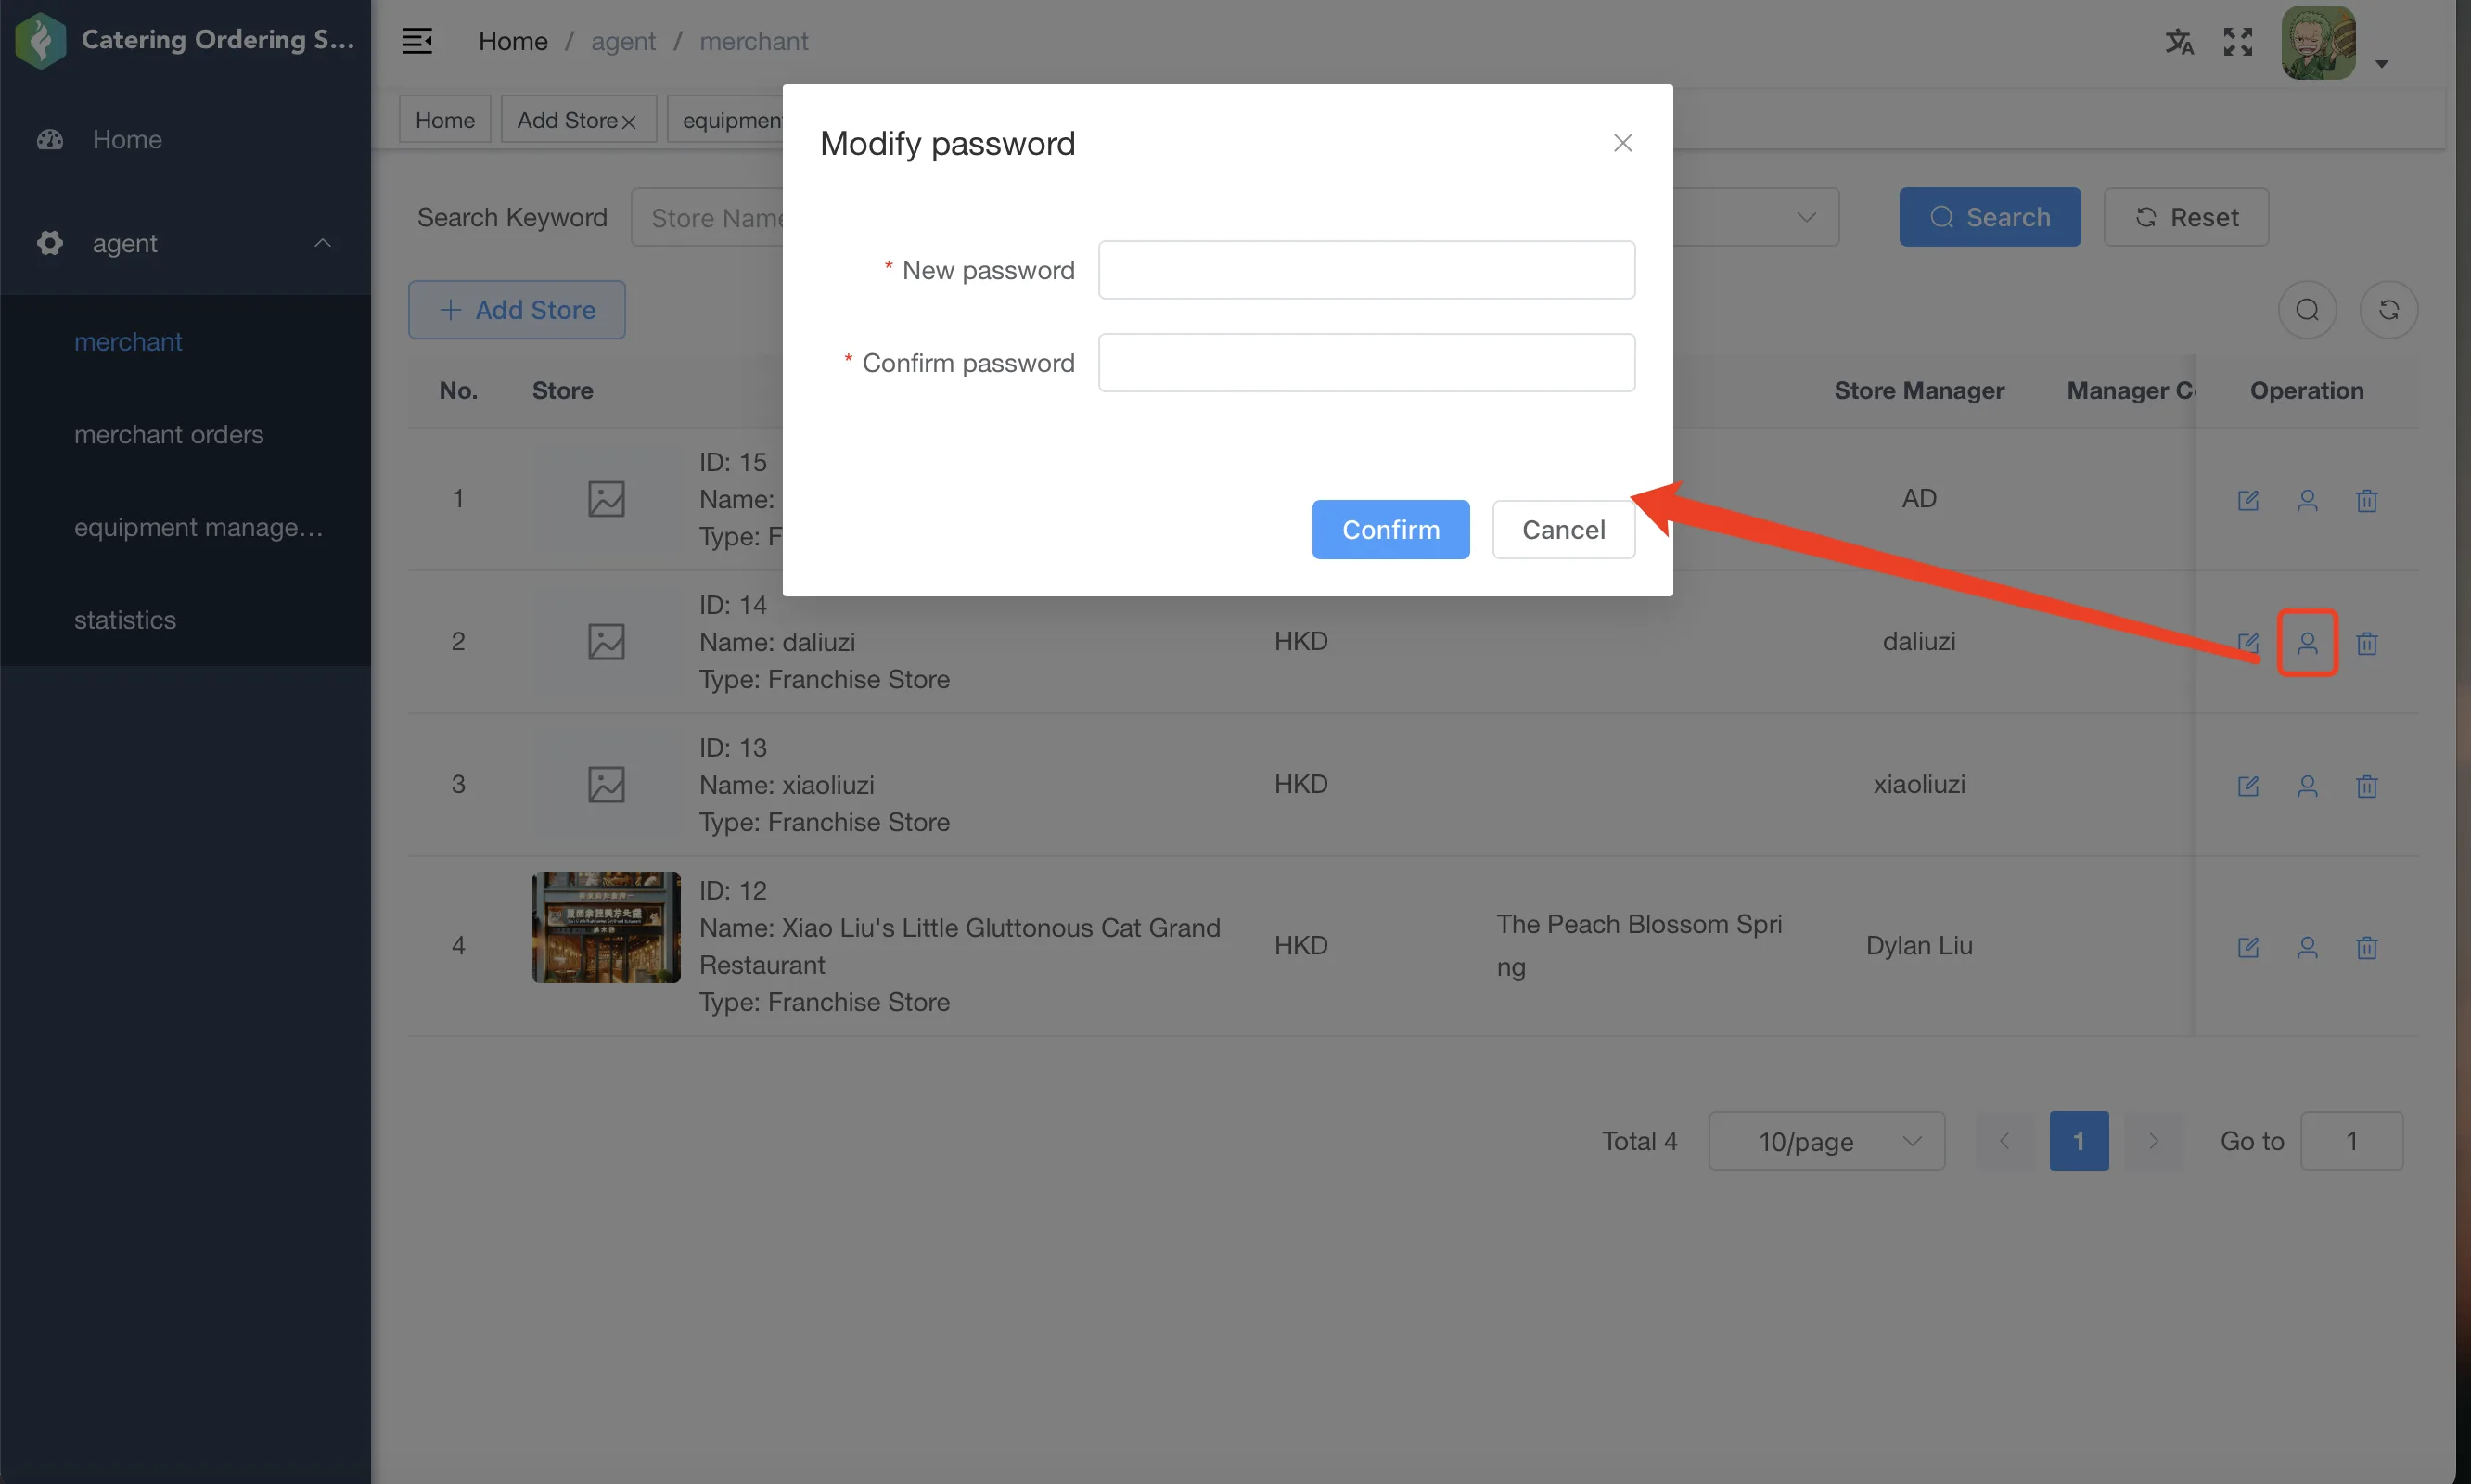Click the Operation column header
2471x1484 pixels.
(x=2306, y=390)
